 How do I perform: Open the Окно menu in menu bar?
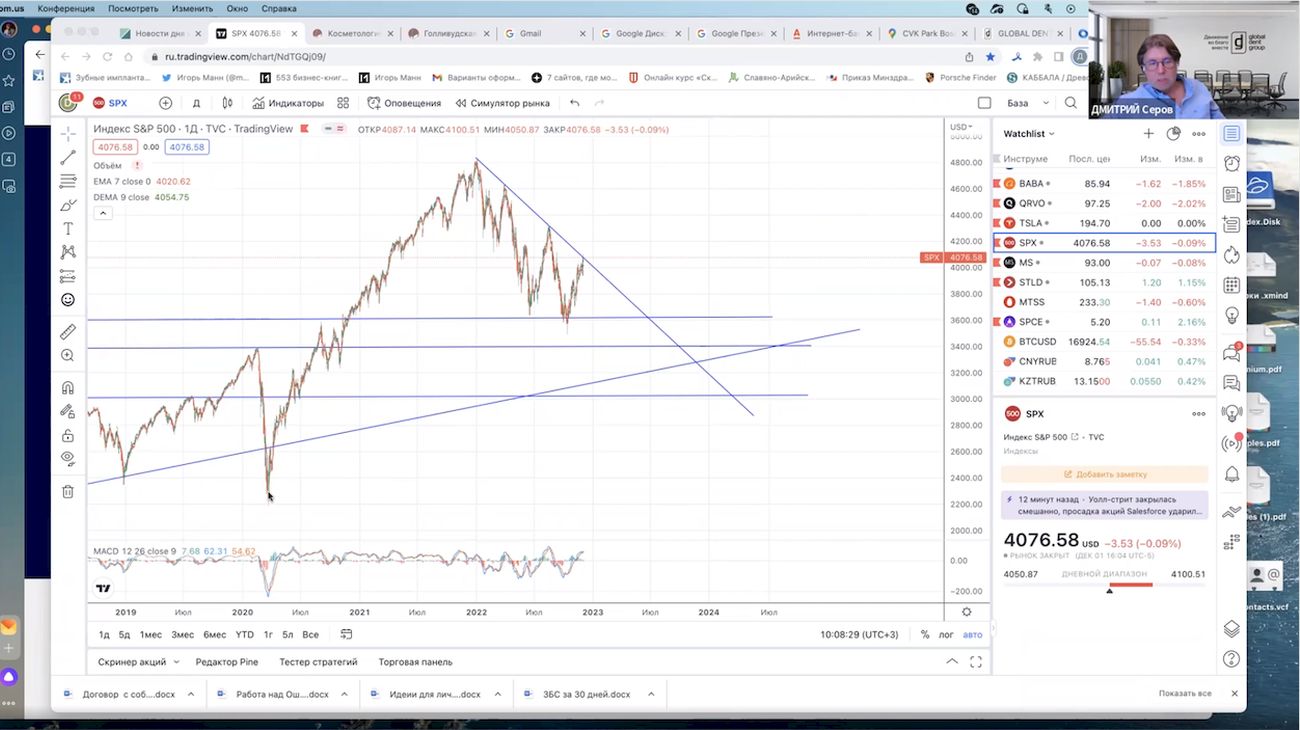pyautogui.click(x=237, y=8)
